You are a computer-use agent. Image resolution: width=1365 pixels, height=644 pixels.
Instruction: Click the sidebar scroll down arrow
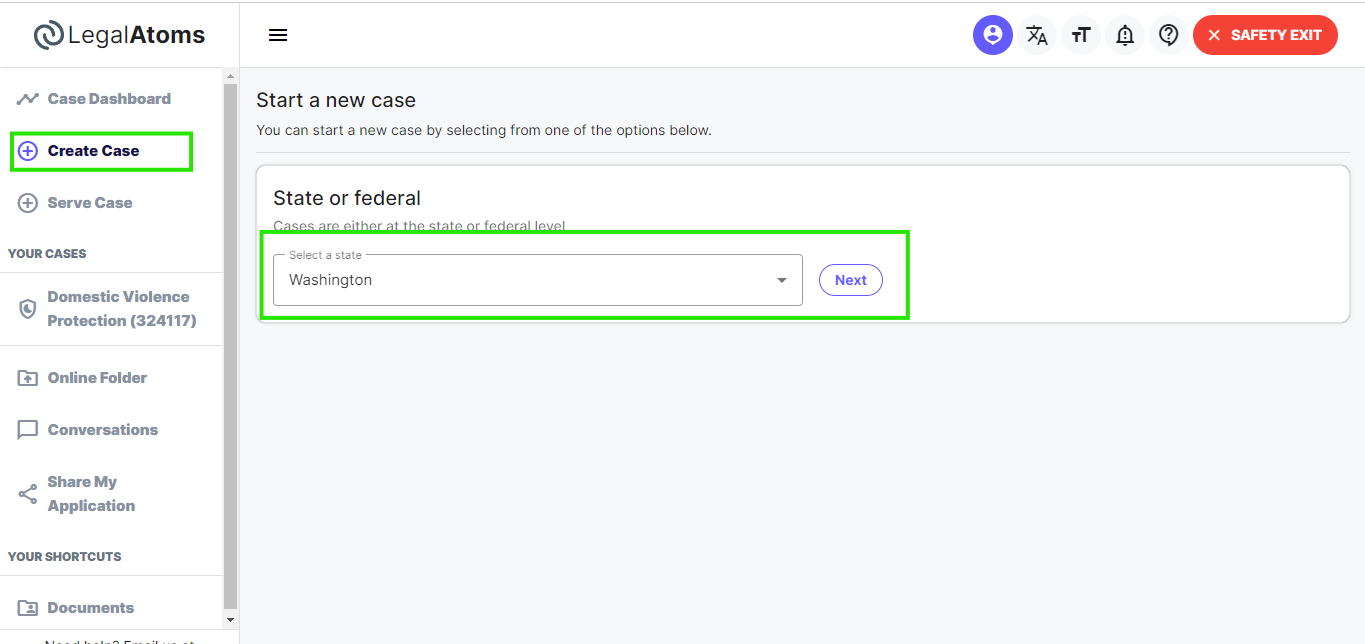click(x=231, y=620)
